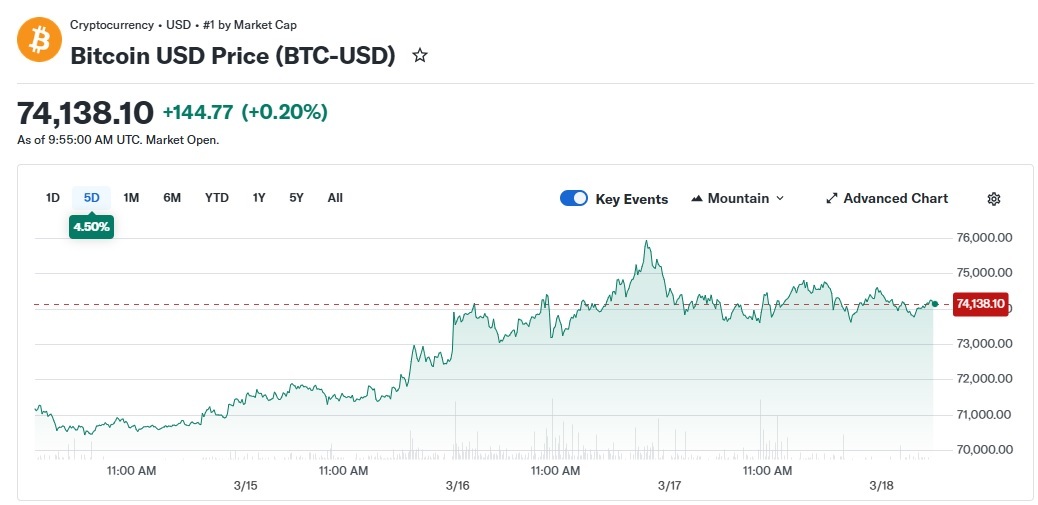The width and height of the screenshot is (1038, 505).
Task: Show the All time range
Action: tap(335, 198)
